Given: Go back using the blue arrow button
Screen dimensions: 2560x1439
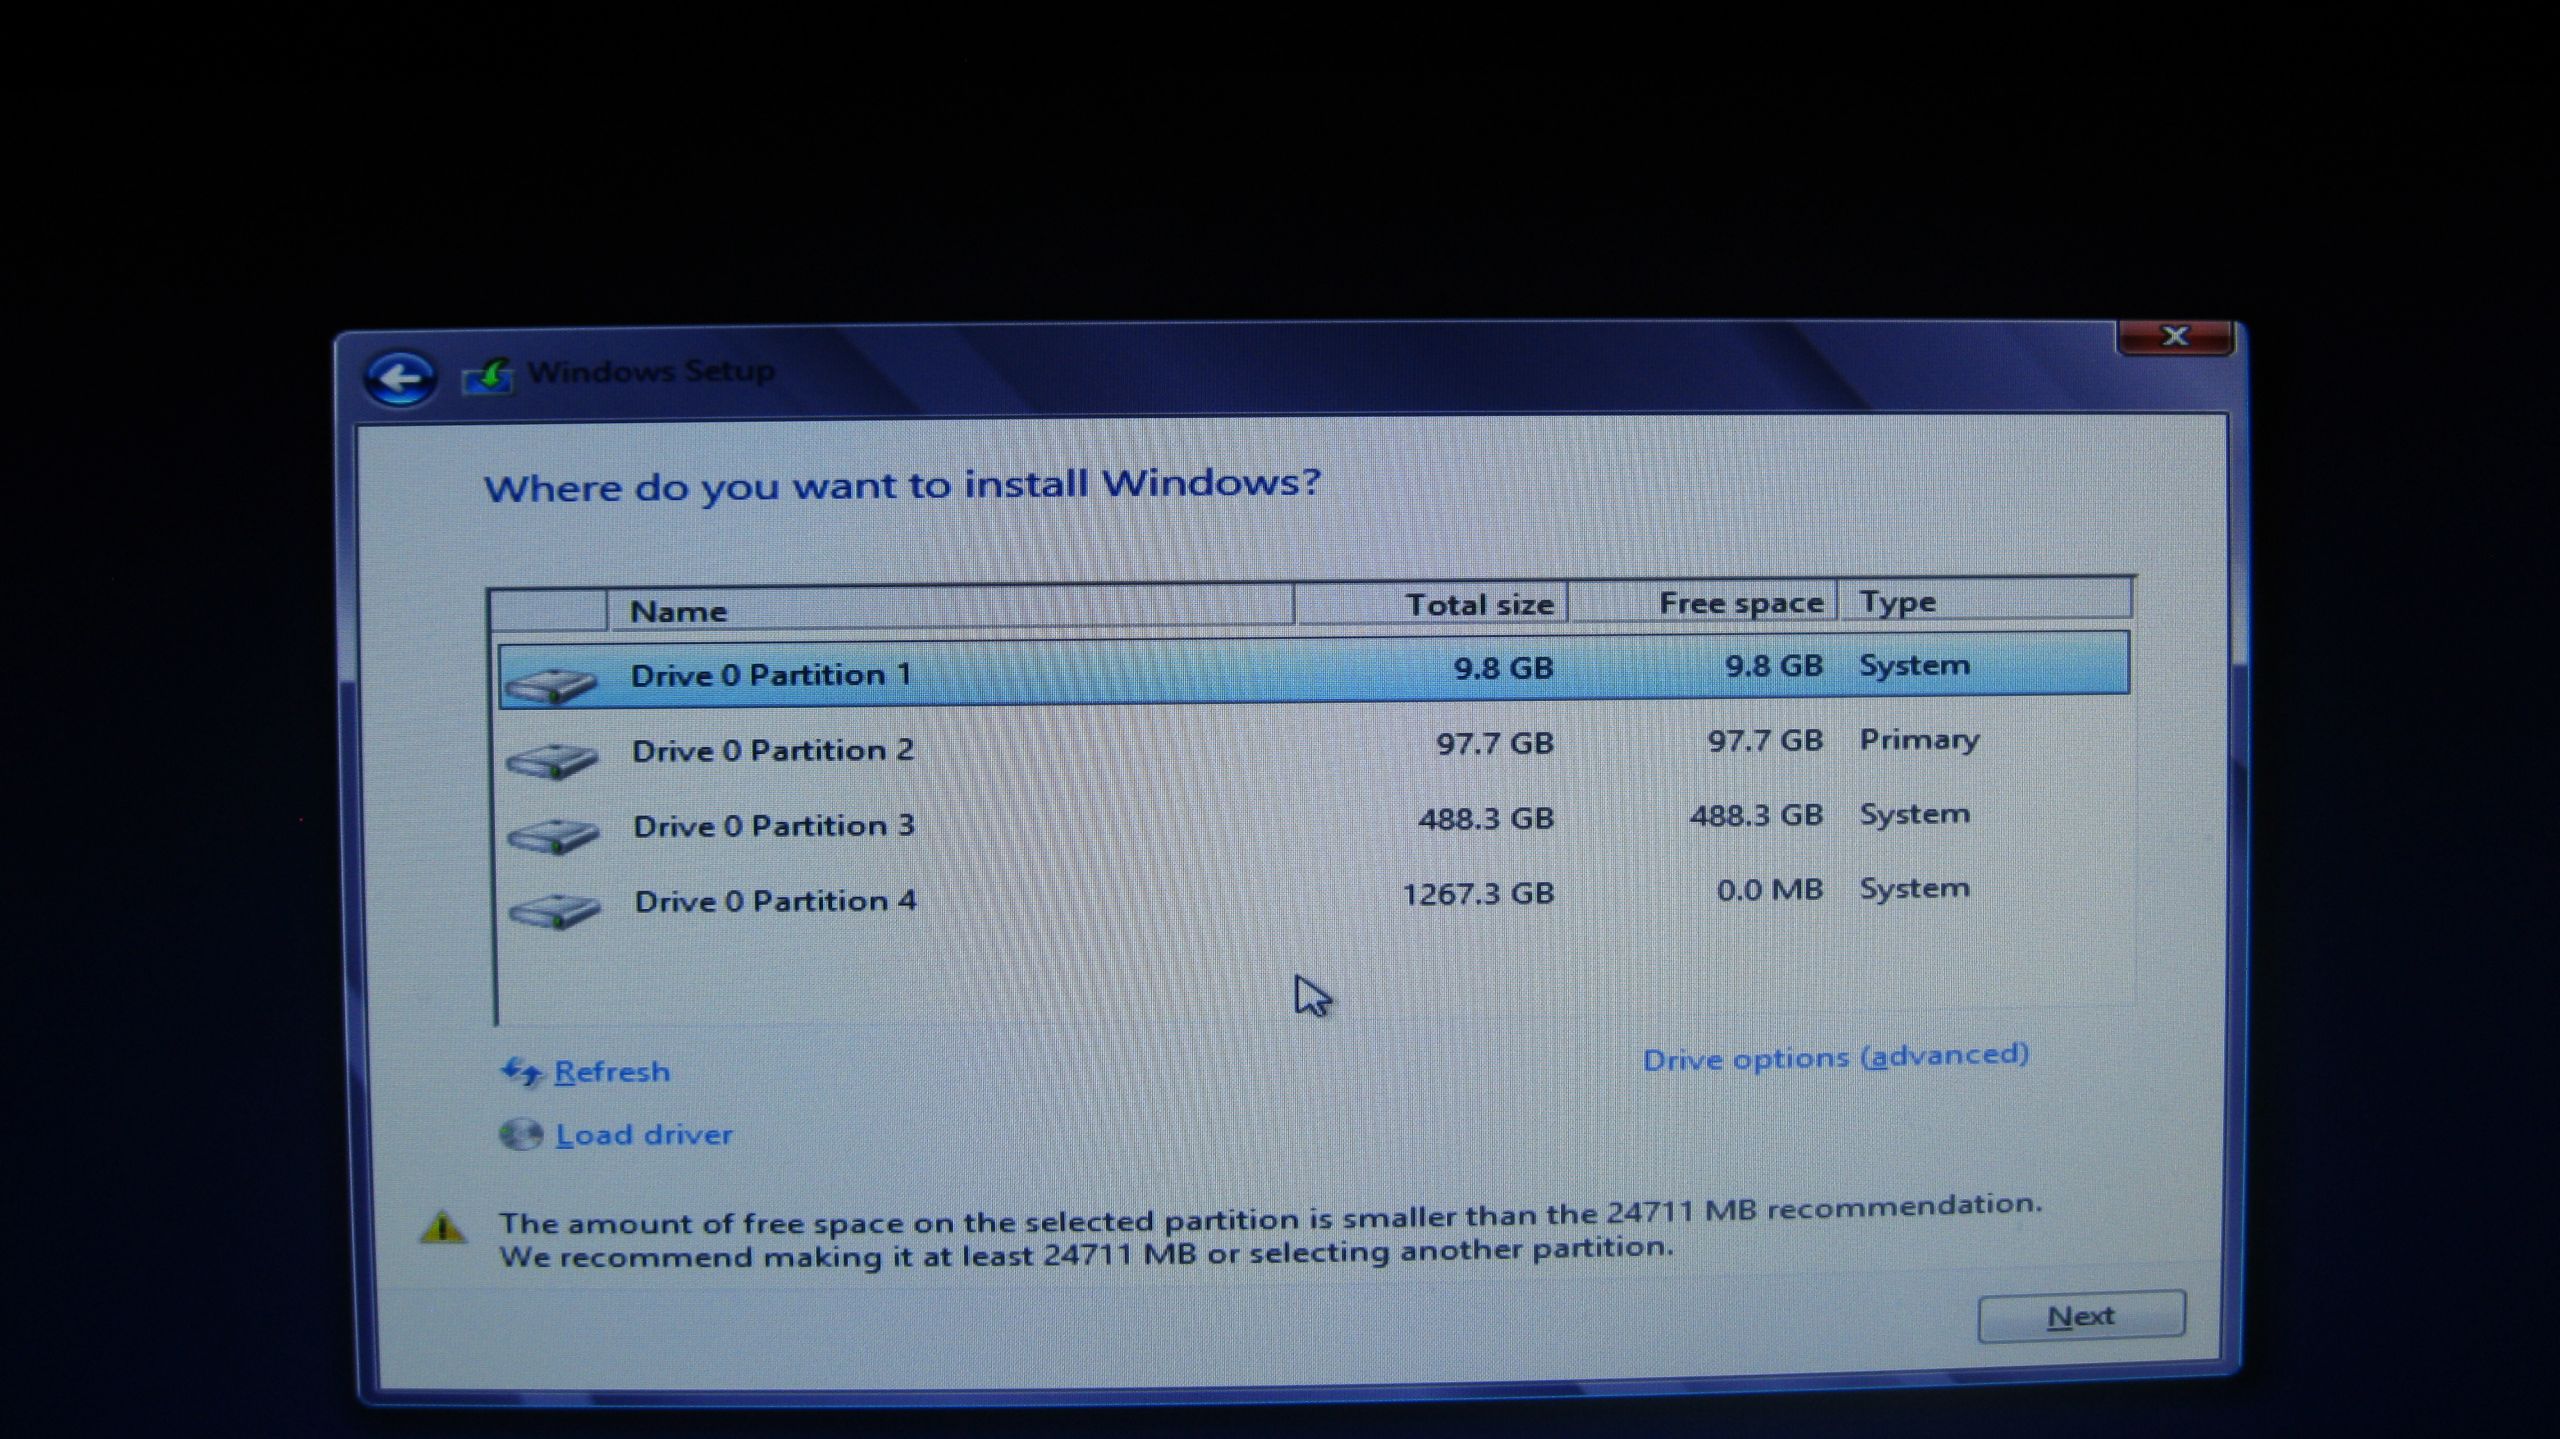Looking at the screenshot, I should [x=400, y=379].
